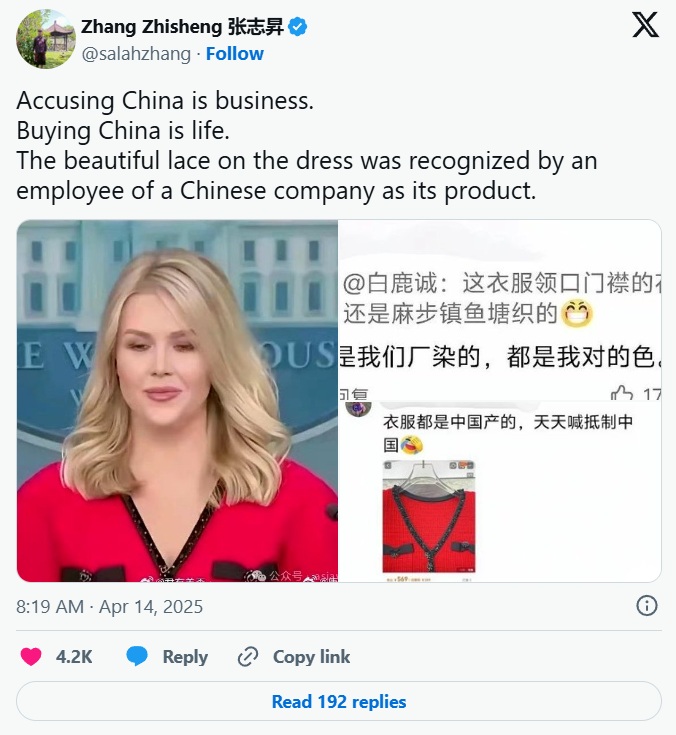Image resolution: width=676 pixels, height=735 pixels.
Task: Open the Chinese comment screenshot at top right
Action: click(500, 310)
